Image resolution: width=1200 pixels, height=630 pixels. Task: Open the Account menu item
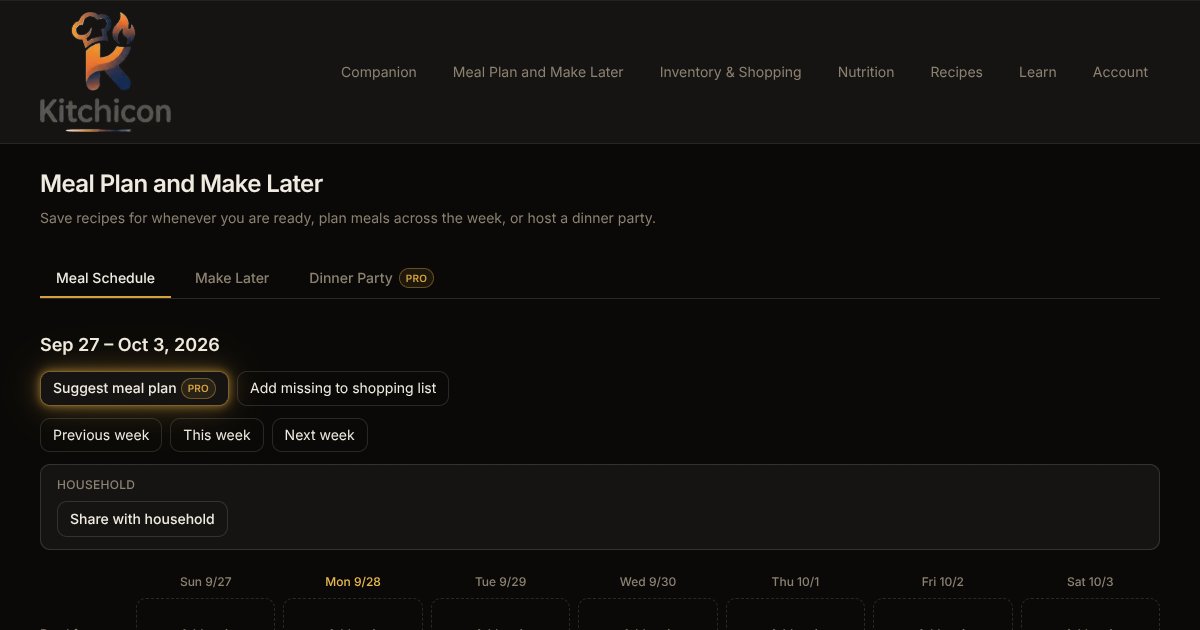click(1121, 72)
